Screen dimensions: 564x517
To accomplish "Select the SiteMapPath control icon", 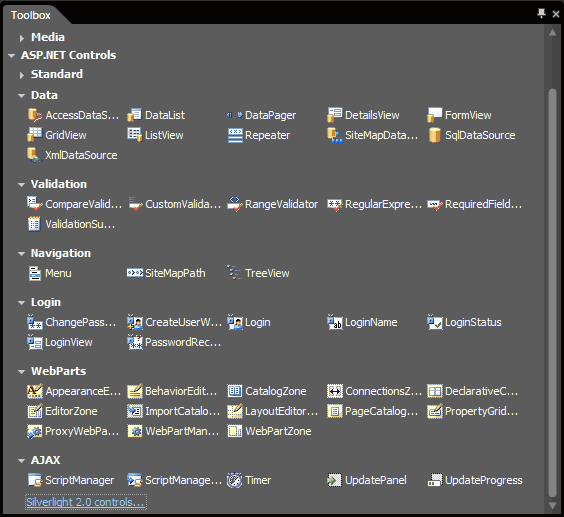I will 135,273.
